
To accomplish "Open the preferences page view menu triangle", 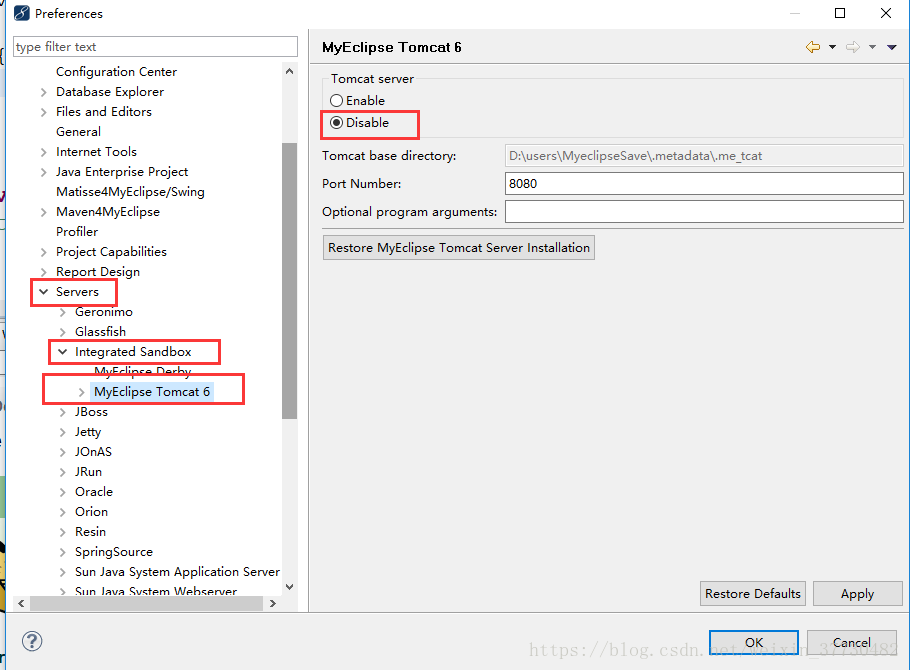I will tap(892, 47).
